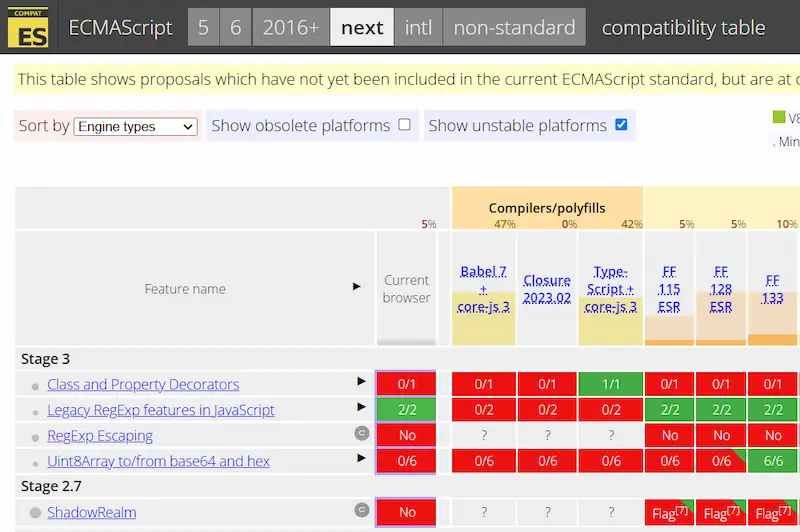Expand all rows via Feature name arrow
800x532 pixels.
click(357, 287)
